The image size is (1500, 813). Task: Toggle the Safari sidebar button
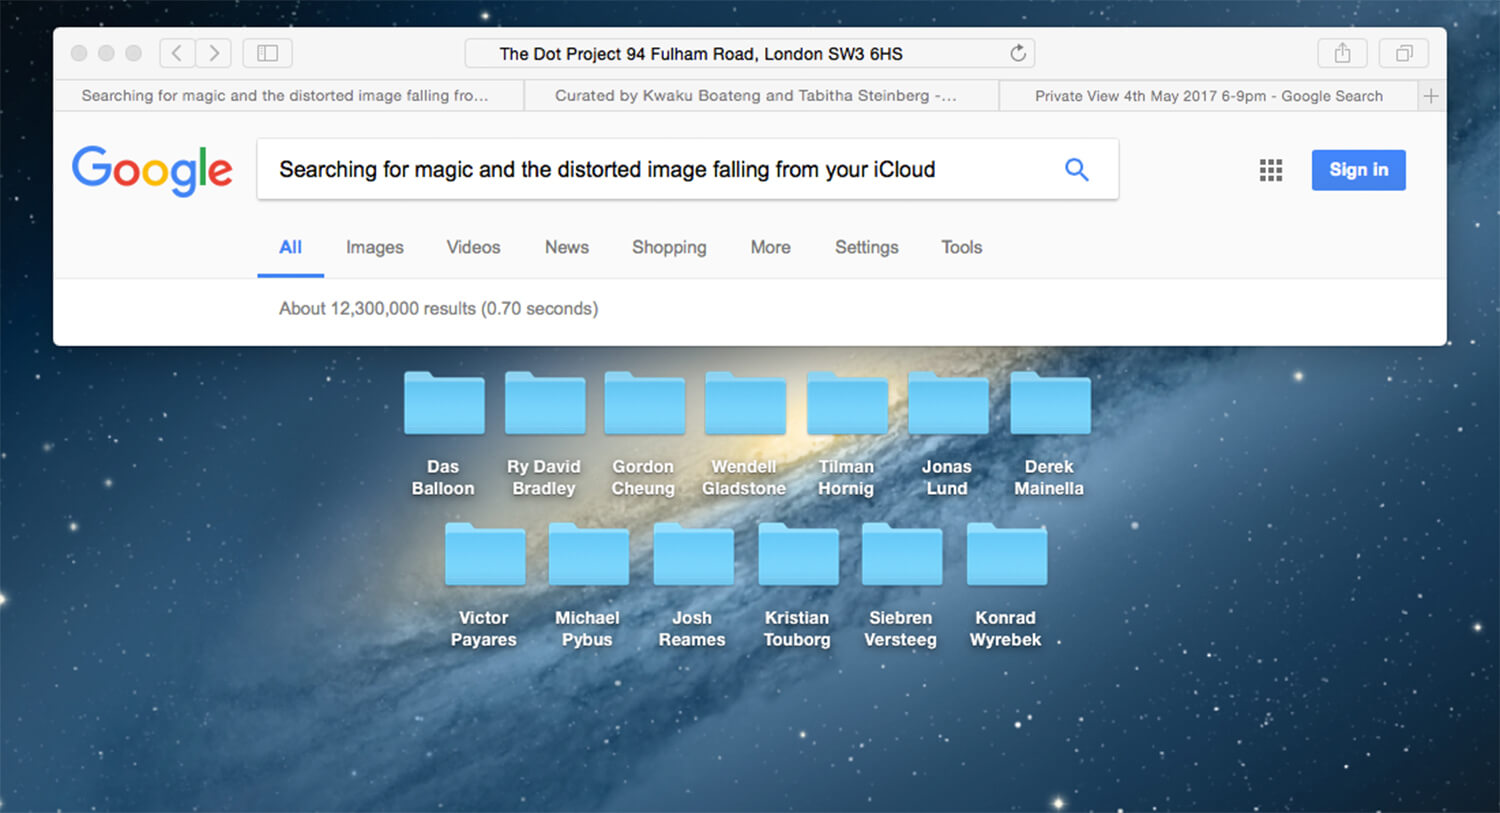point(267,53)
